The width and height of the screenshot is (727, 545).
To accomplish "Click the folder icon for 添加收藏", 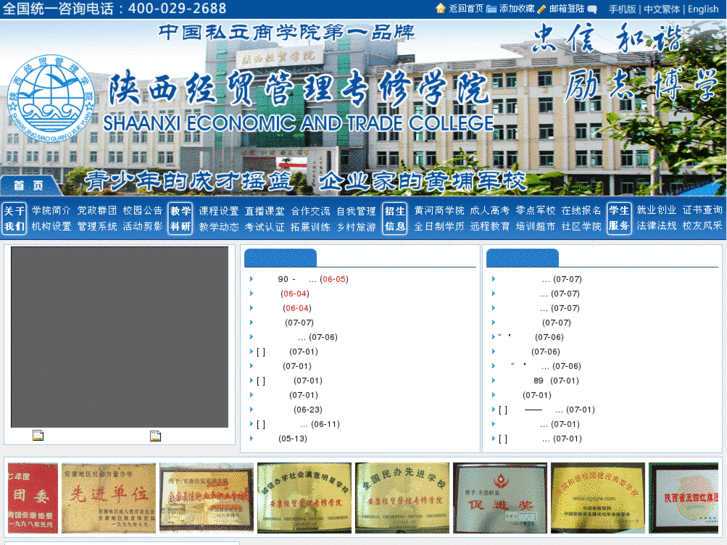I will (491, 9).
